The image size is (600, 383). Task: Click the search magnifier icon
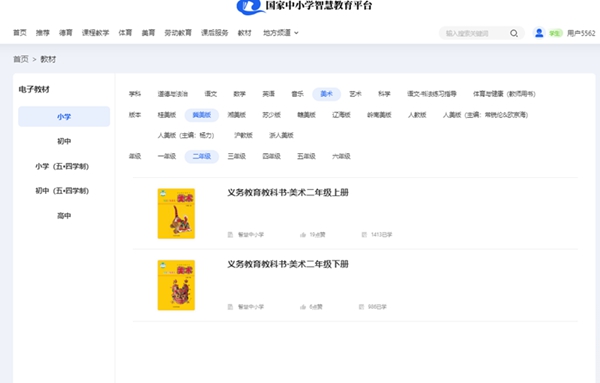pyautogui.click(x=514, y=33)
